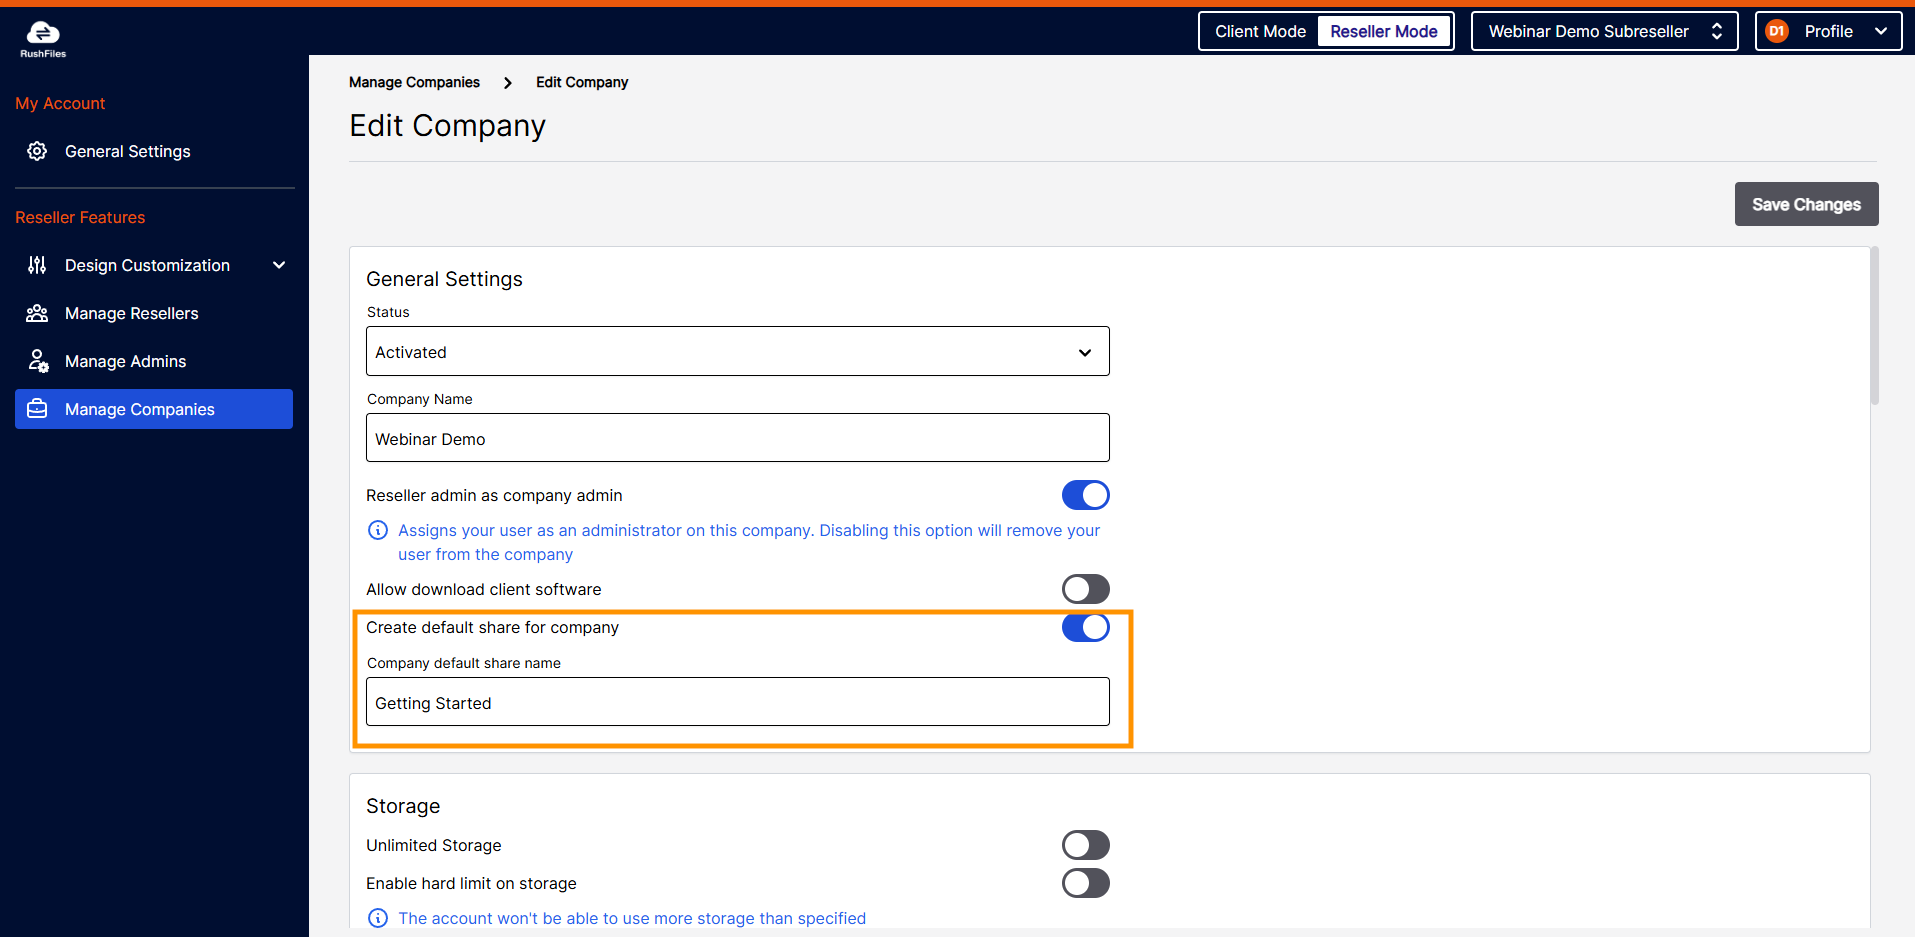Click the My Account heading

60,103
